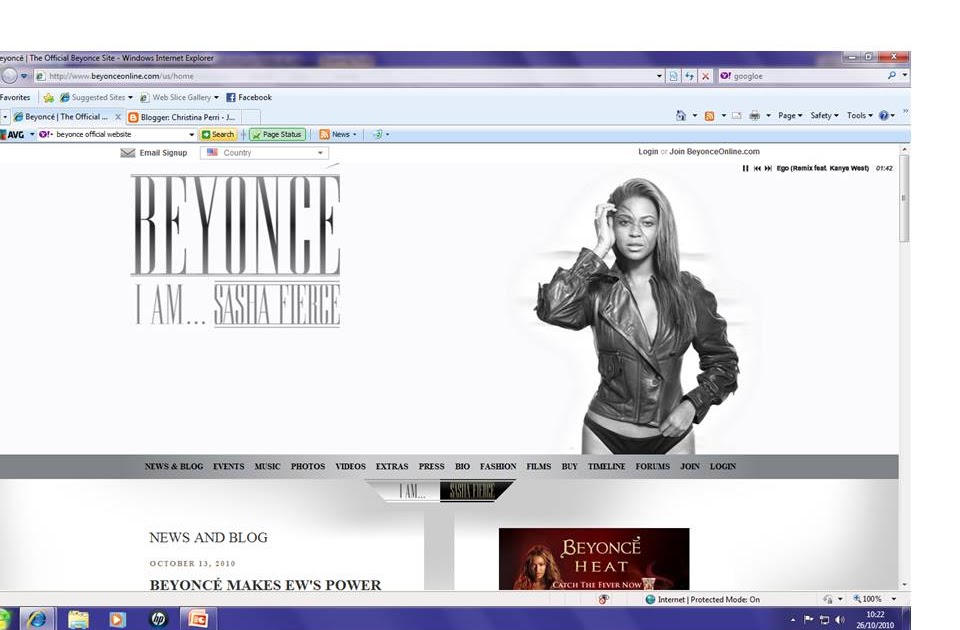This screenshot has width=960, height=630.
Task: Open Internet Explorer from the taskbar
Action: point(37,619)
